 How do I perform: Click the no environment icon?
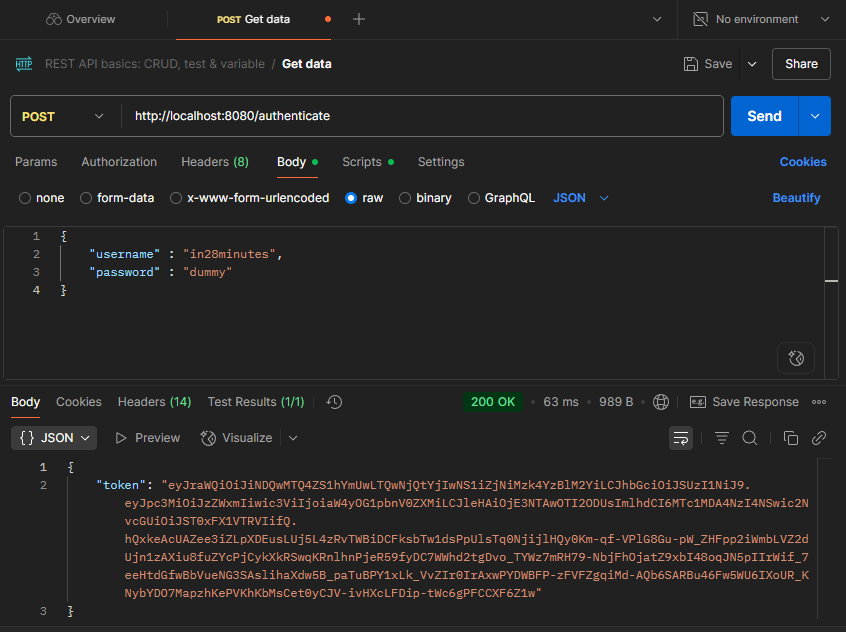(700, 19)
